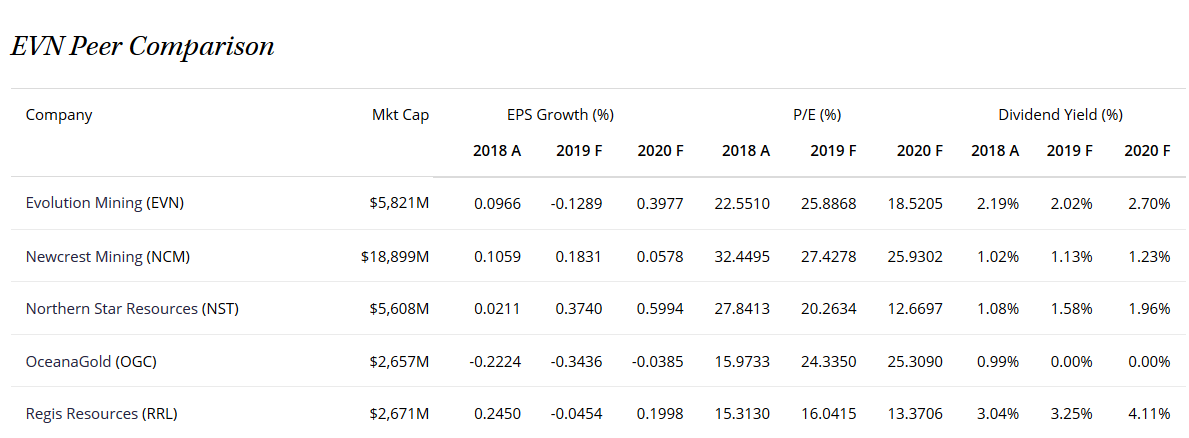Image resolution: width=1189 pixels, height=438 pixels.
Task: Select Newcrest Mining (NCM) row label
Action: pos(108,256)
